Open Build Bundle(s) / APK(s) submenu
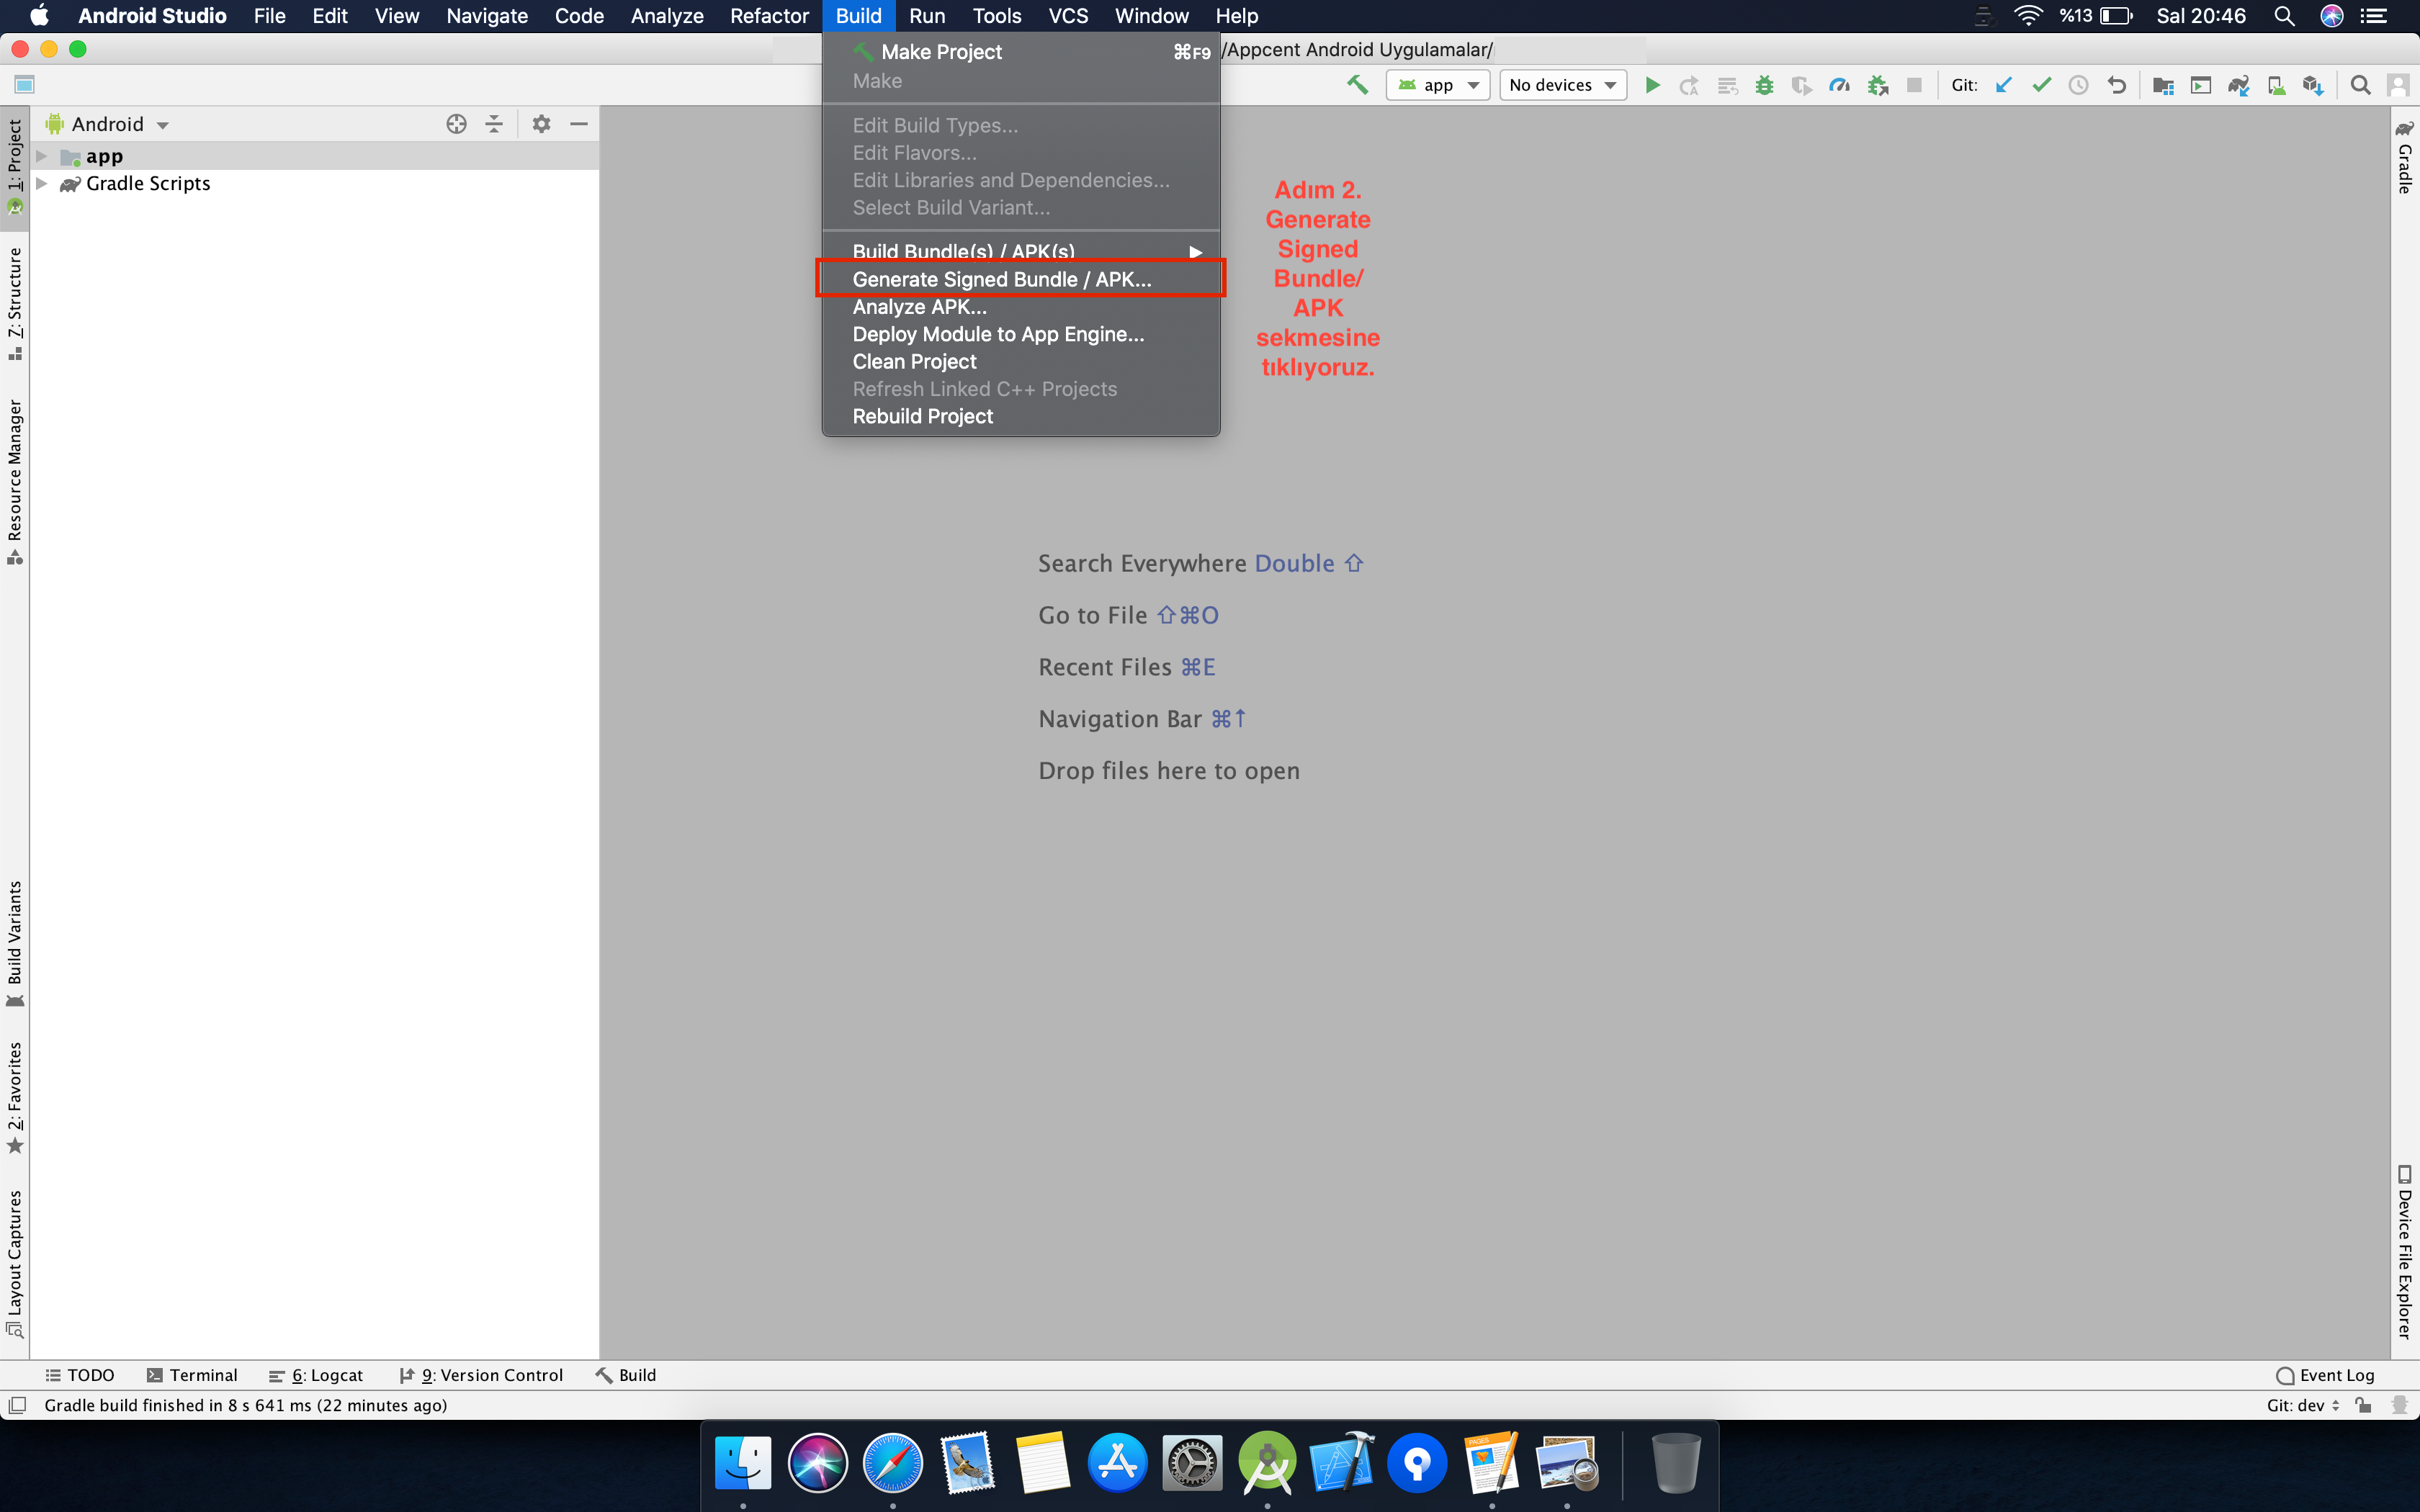The height and width of the screenshot is (1512, 2420). (x=1021, y=251)
